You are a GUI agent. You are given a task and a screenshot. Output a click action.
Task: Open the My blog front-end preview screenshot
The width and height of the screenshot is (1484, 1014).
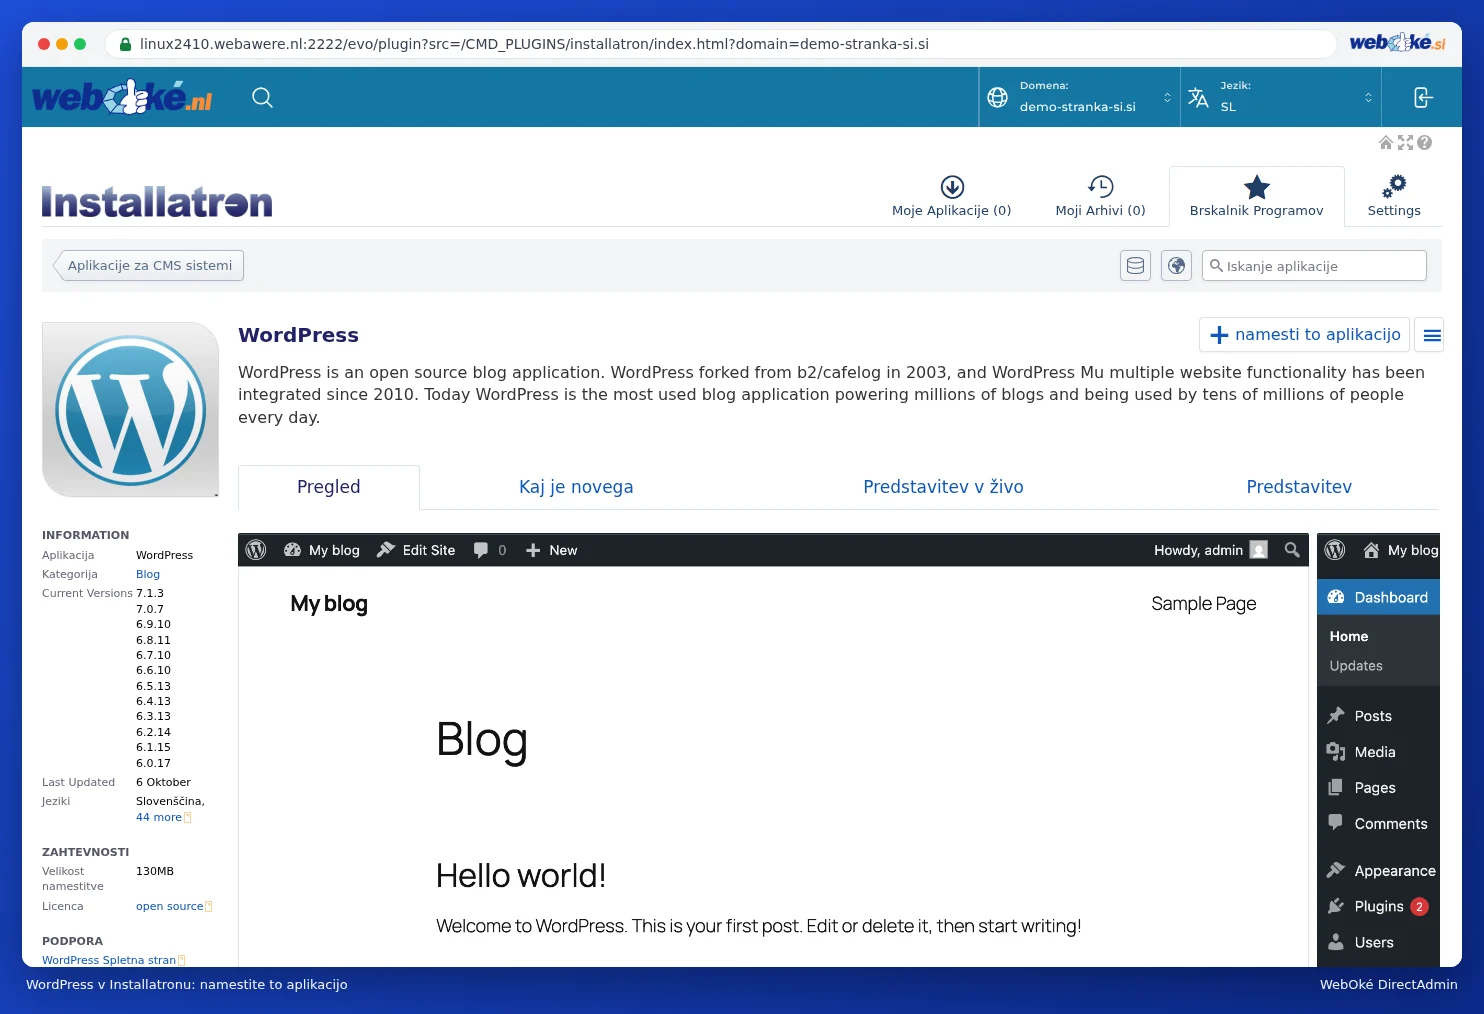coord(773,750)
